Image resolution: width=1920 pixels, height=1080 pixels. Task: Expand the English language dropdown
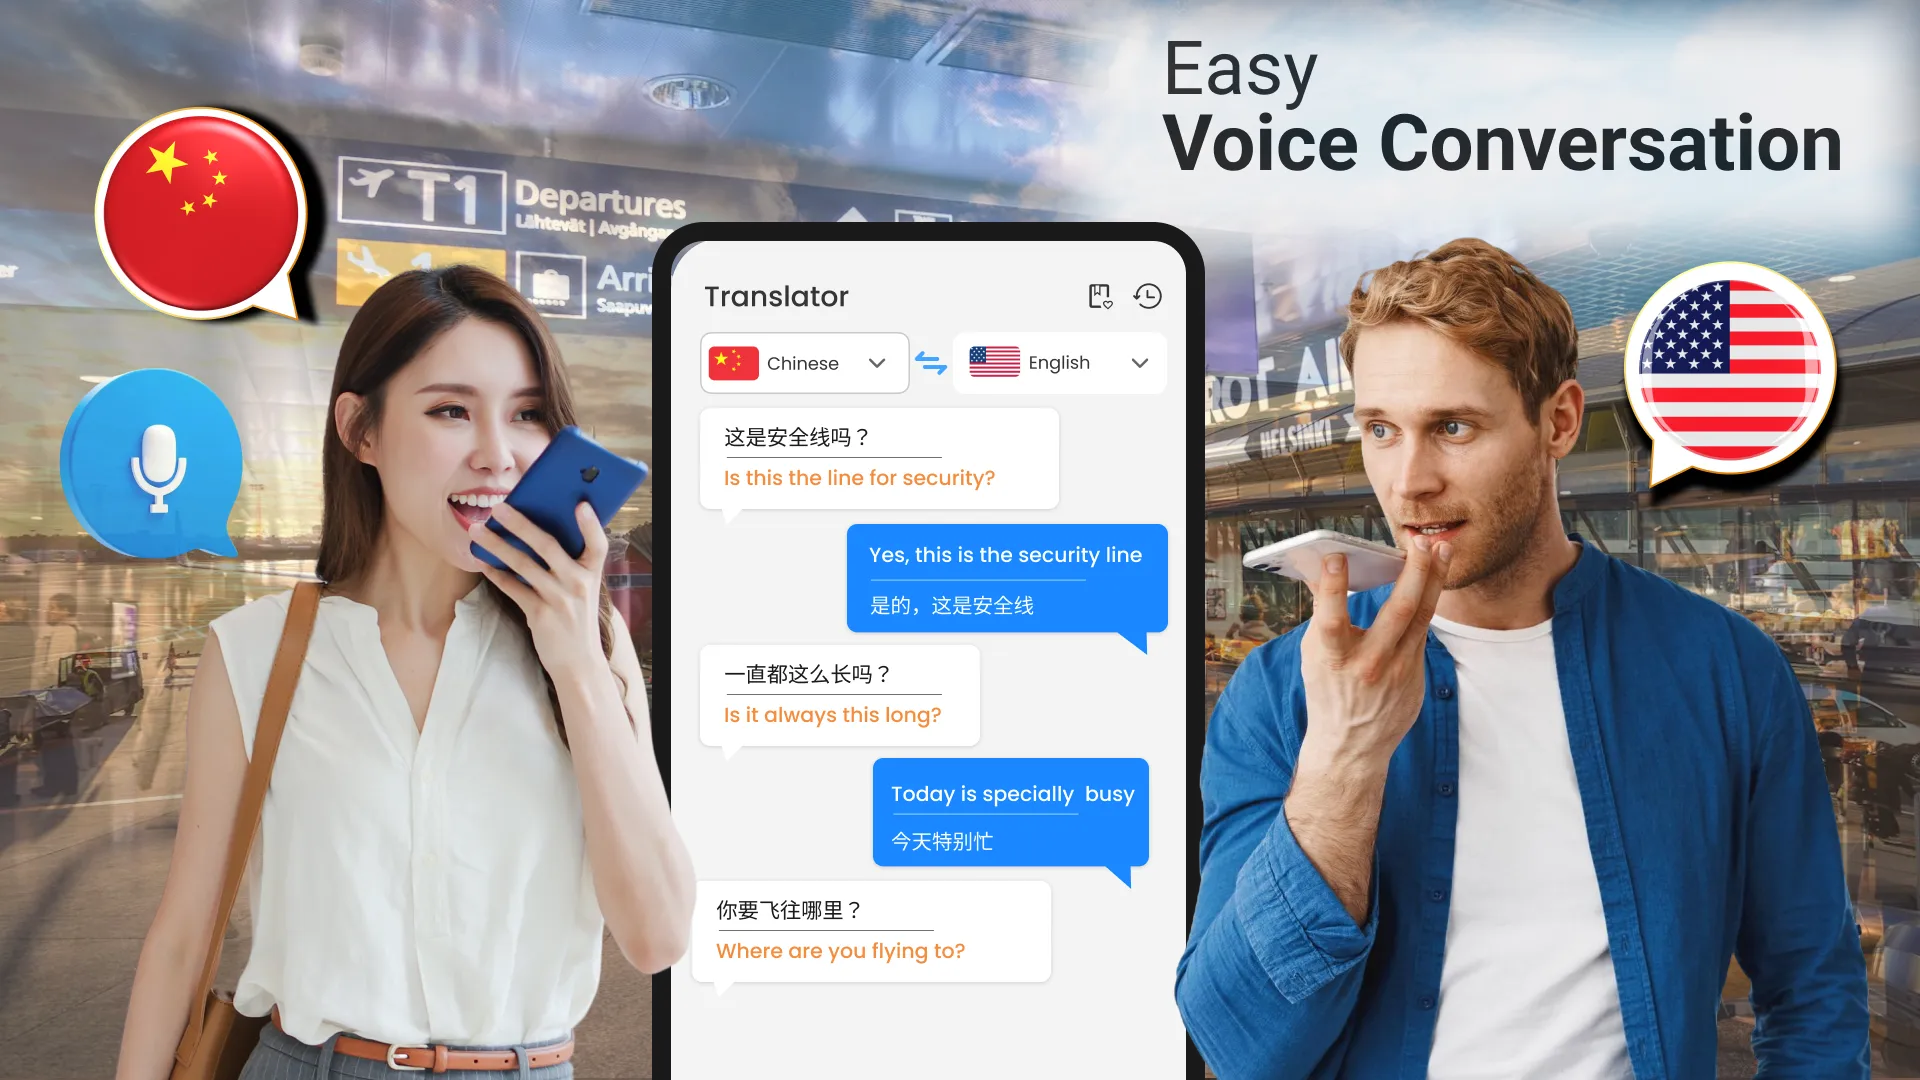pyautogui.click(x=1138, y=361)
